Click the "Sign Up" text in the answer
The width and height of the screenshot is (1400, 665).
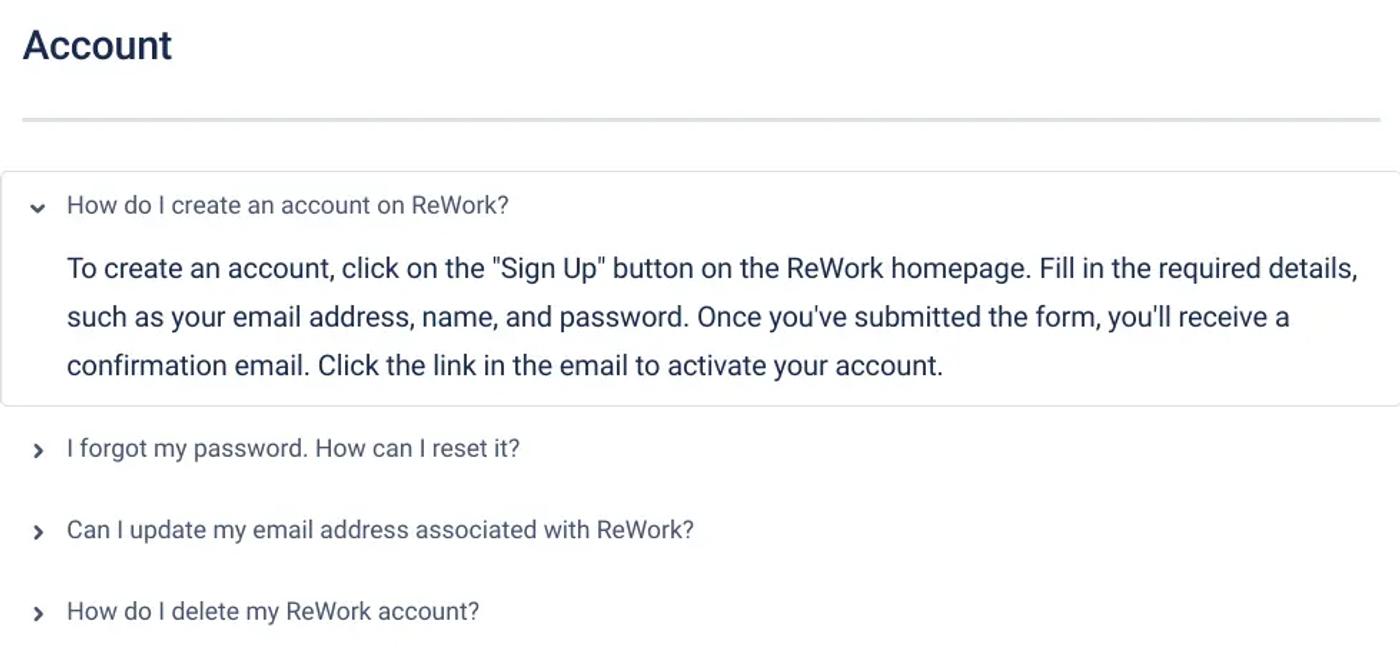pos(551,269)
